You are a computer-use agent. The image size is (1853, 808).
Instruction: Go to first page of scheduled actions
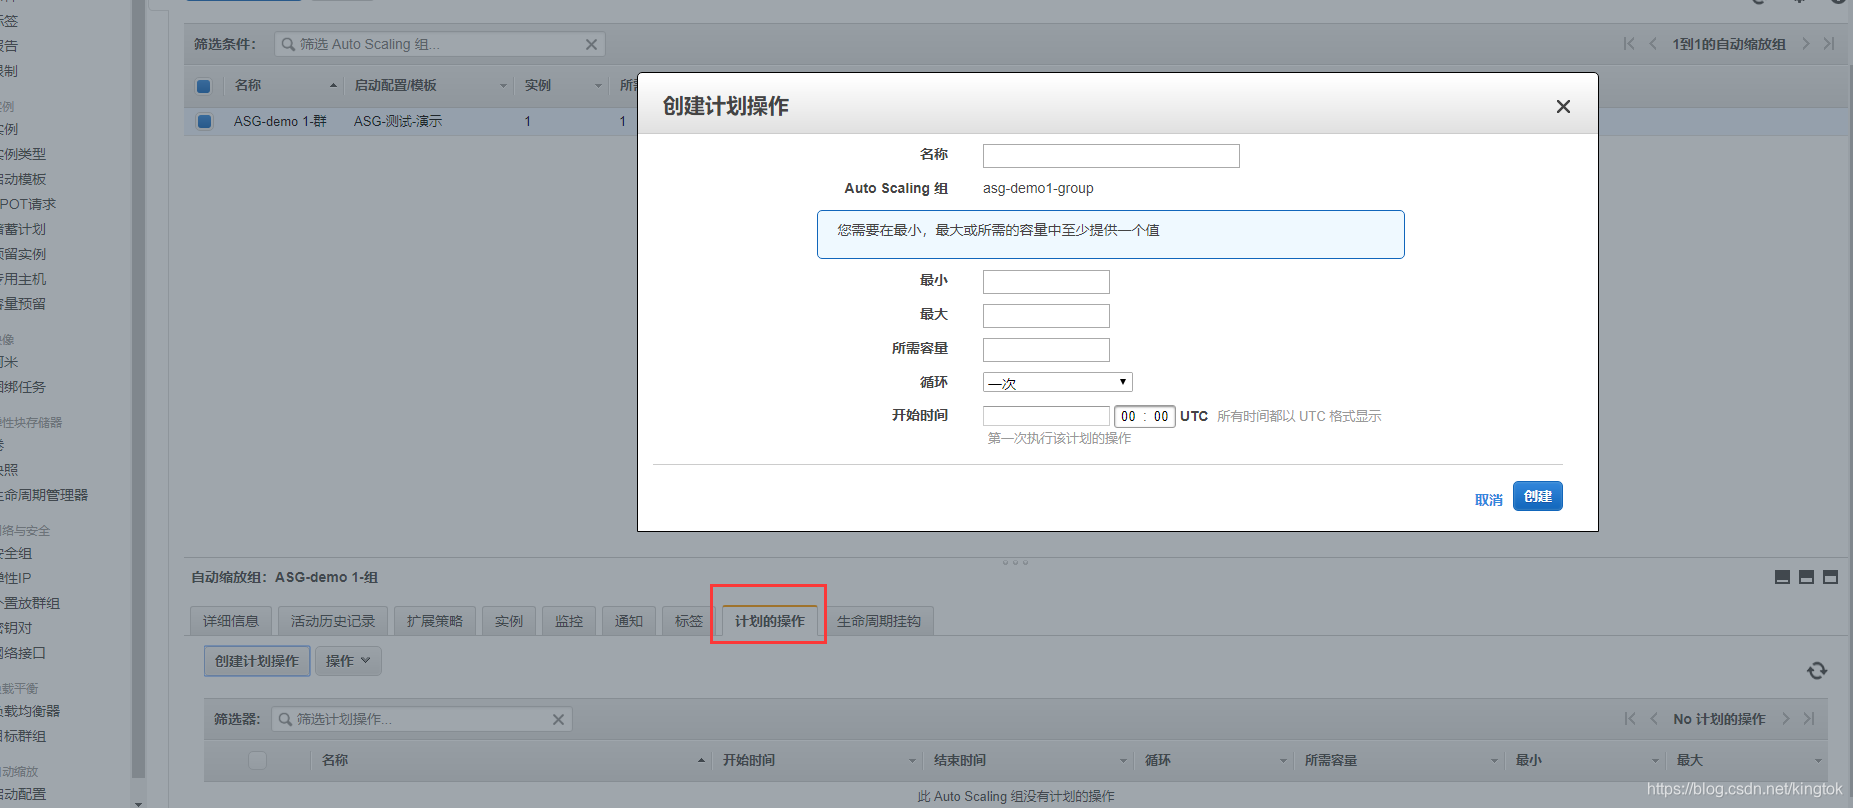tap(1630, 718)
